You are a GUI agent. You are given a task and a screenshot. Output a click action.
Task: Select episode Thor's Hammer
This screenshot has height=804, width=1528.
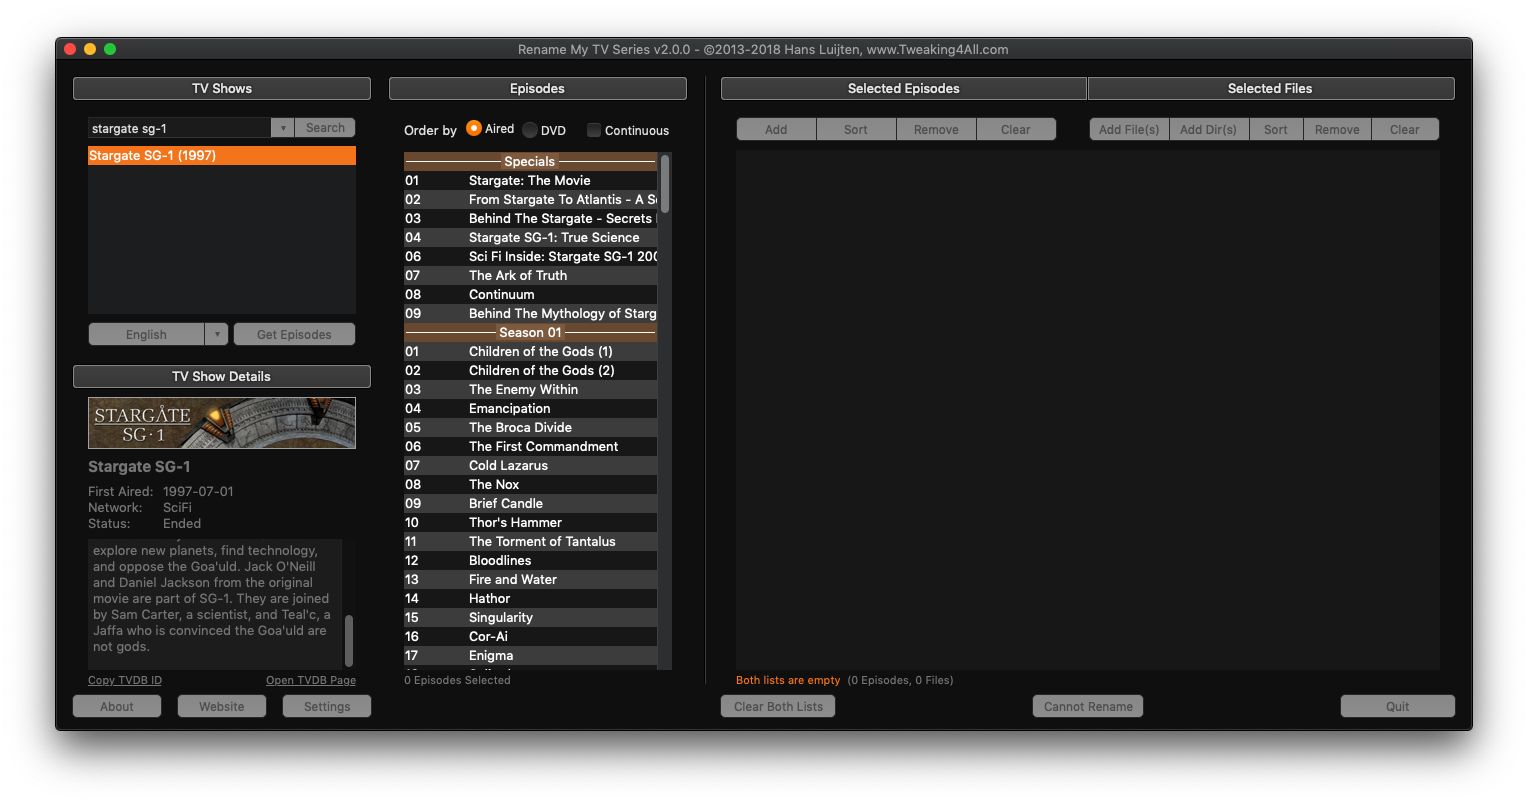coord(530,522)
